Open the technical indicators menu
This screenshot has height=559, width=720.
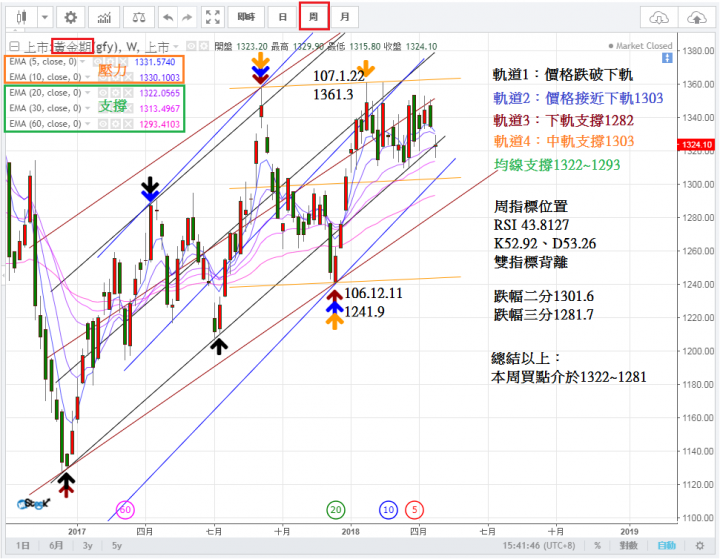pos(104,17)
